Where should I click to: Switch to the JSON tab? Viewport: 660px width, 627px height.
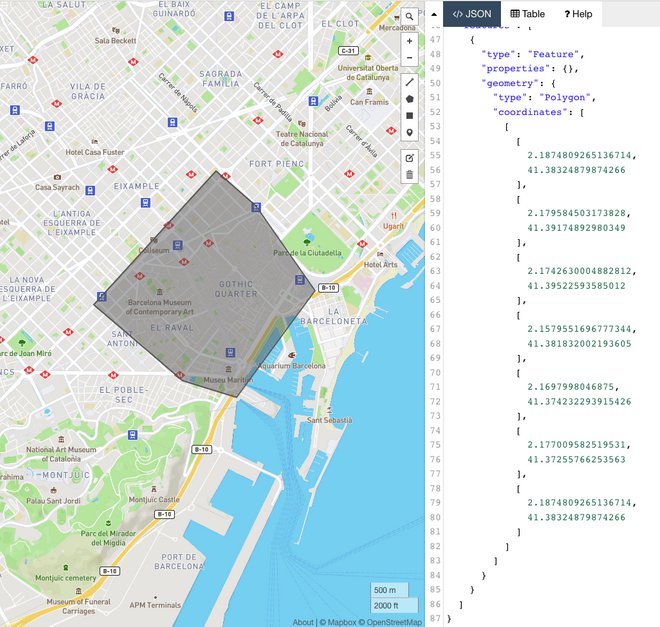(x=472, y=14)
